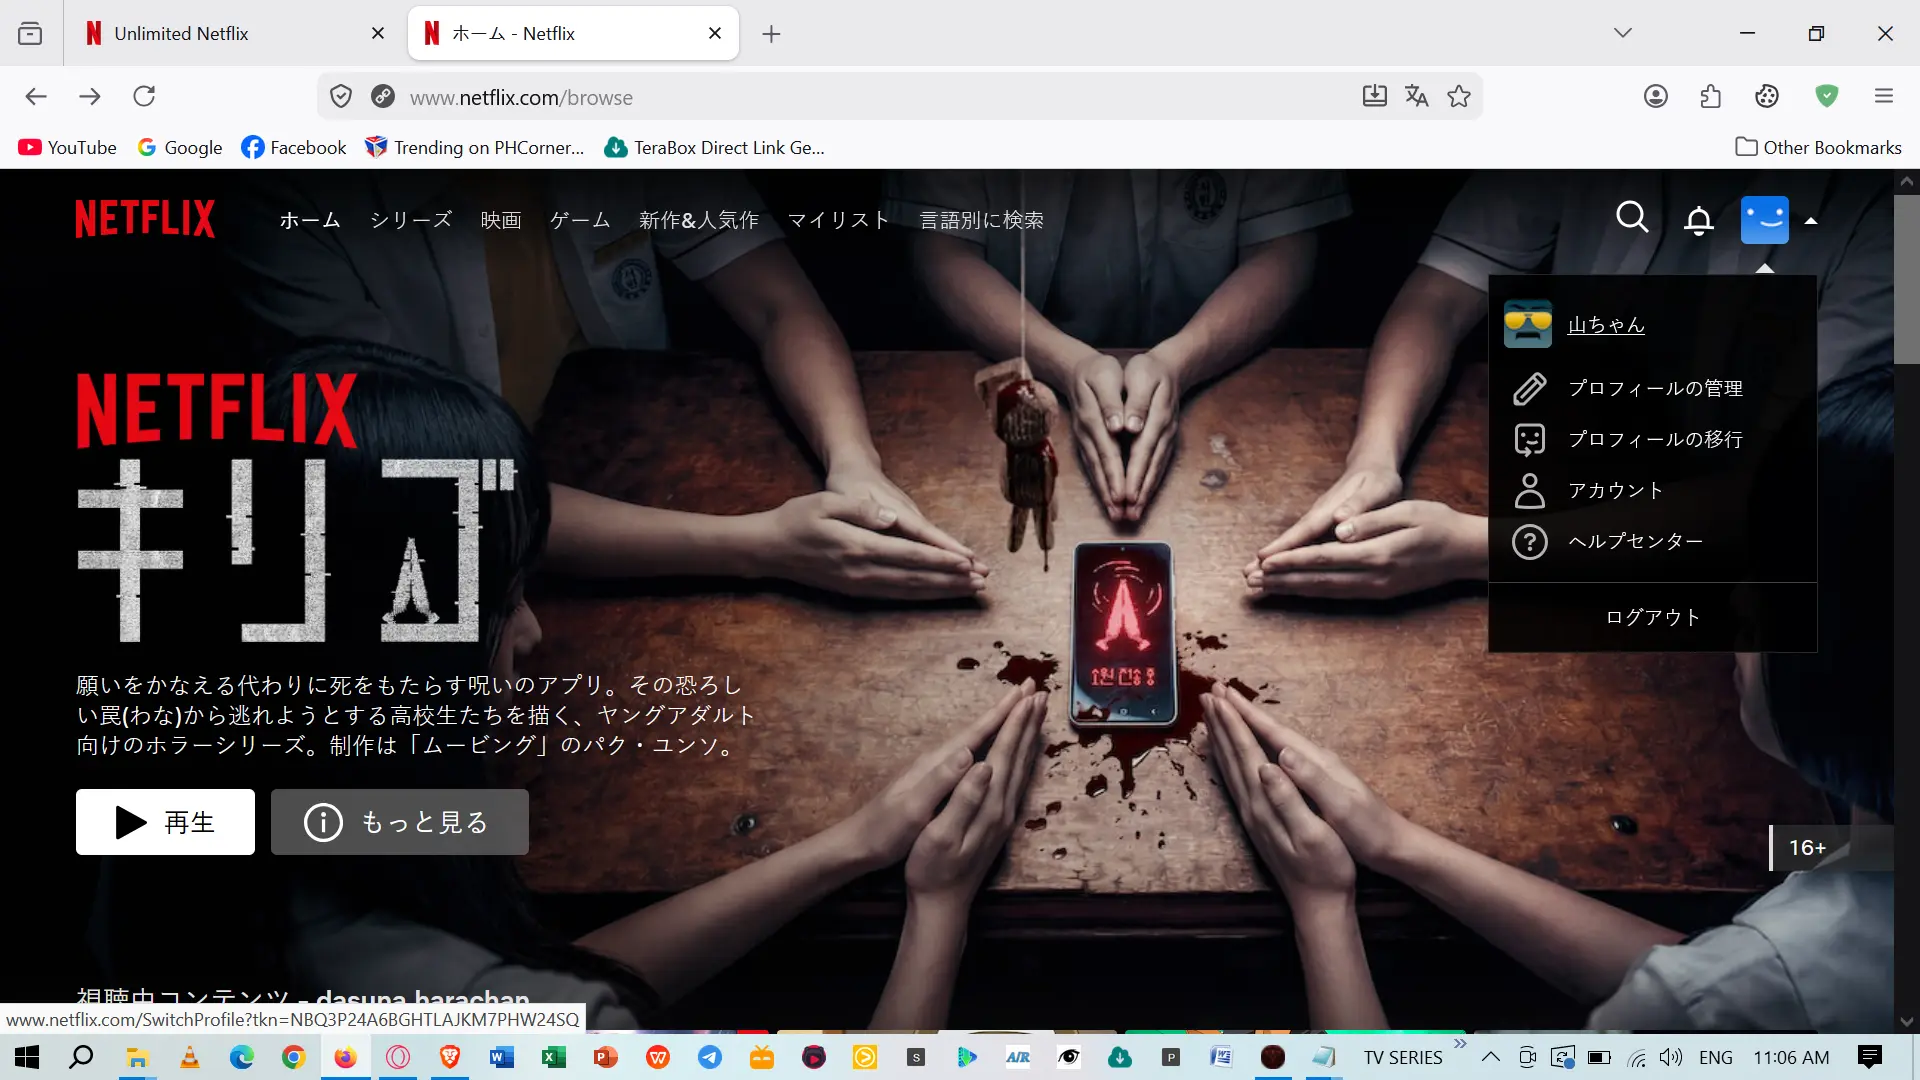Close the ホーム - Netflix tab
This screenshot has height=1080, width=1920.
tap(715, 33)
